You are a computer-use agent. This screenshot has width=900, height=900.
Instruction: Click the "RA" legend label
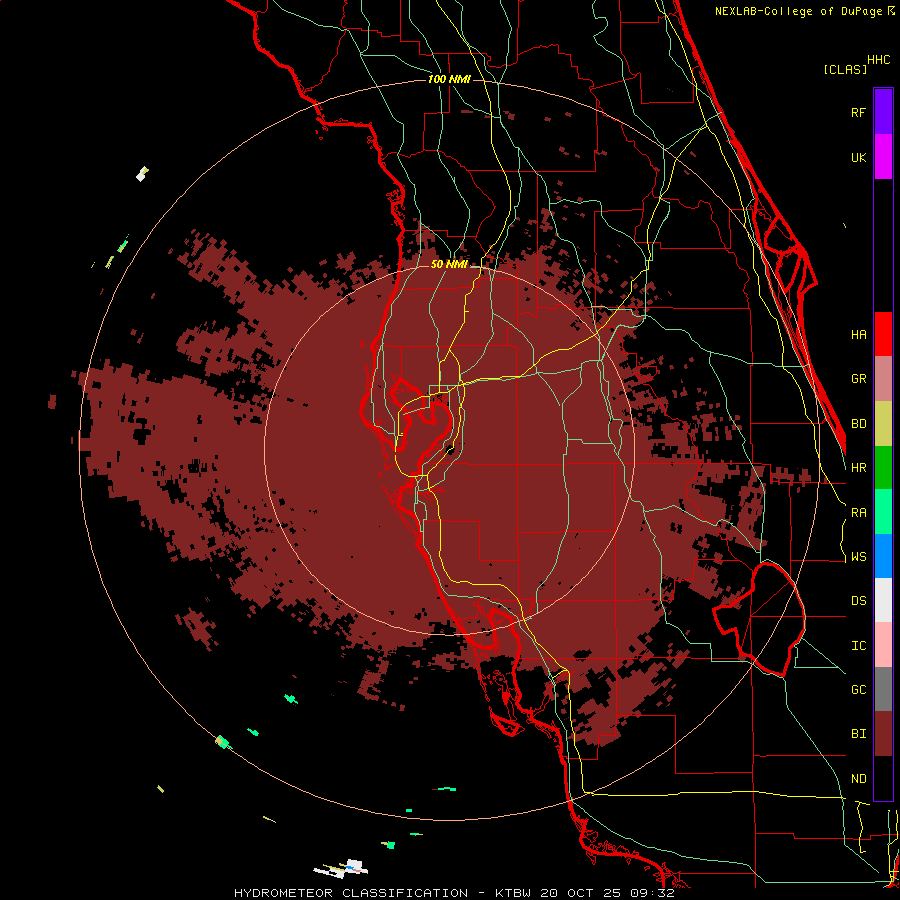(858, 513)
